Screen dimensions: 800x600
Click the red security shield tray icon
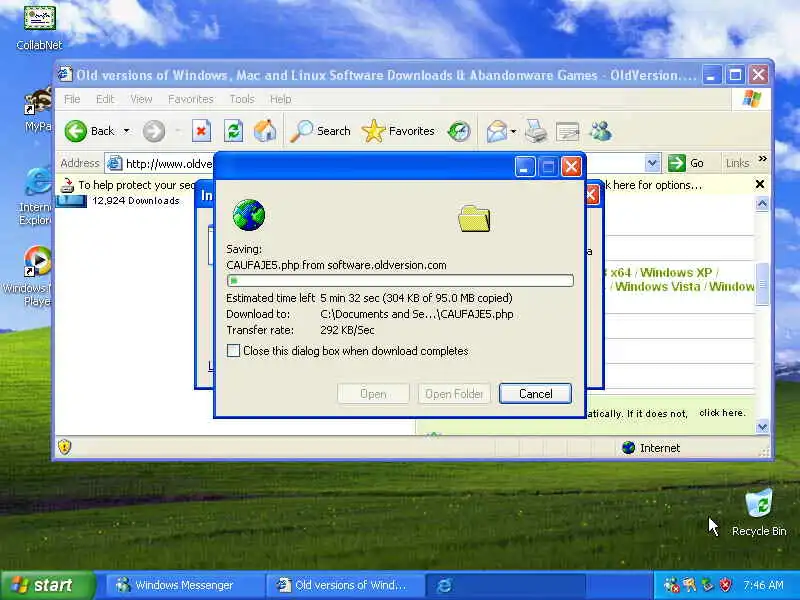click(725, 585)
